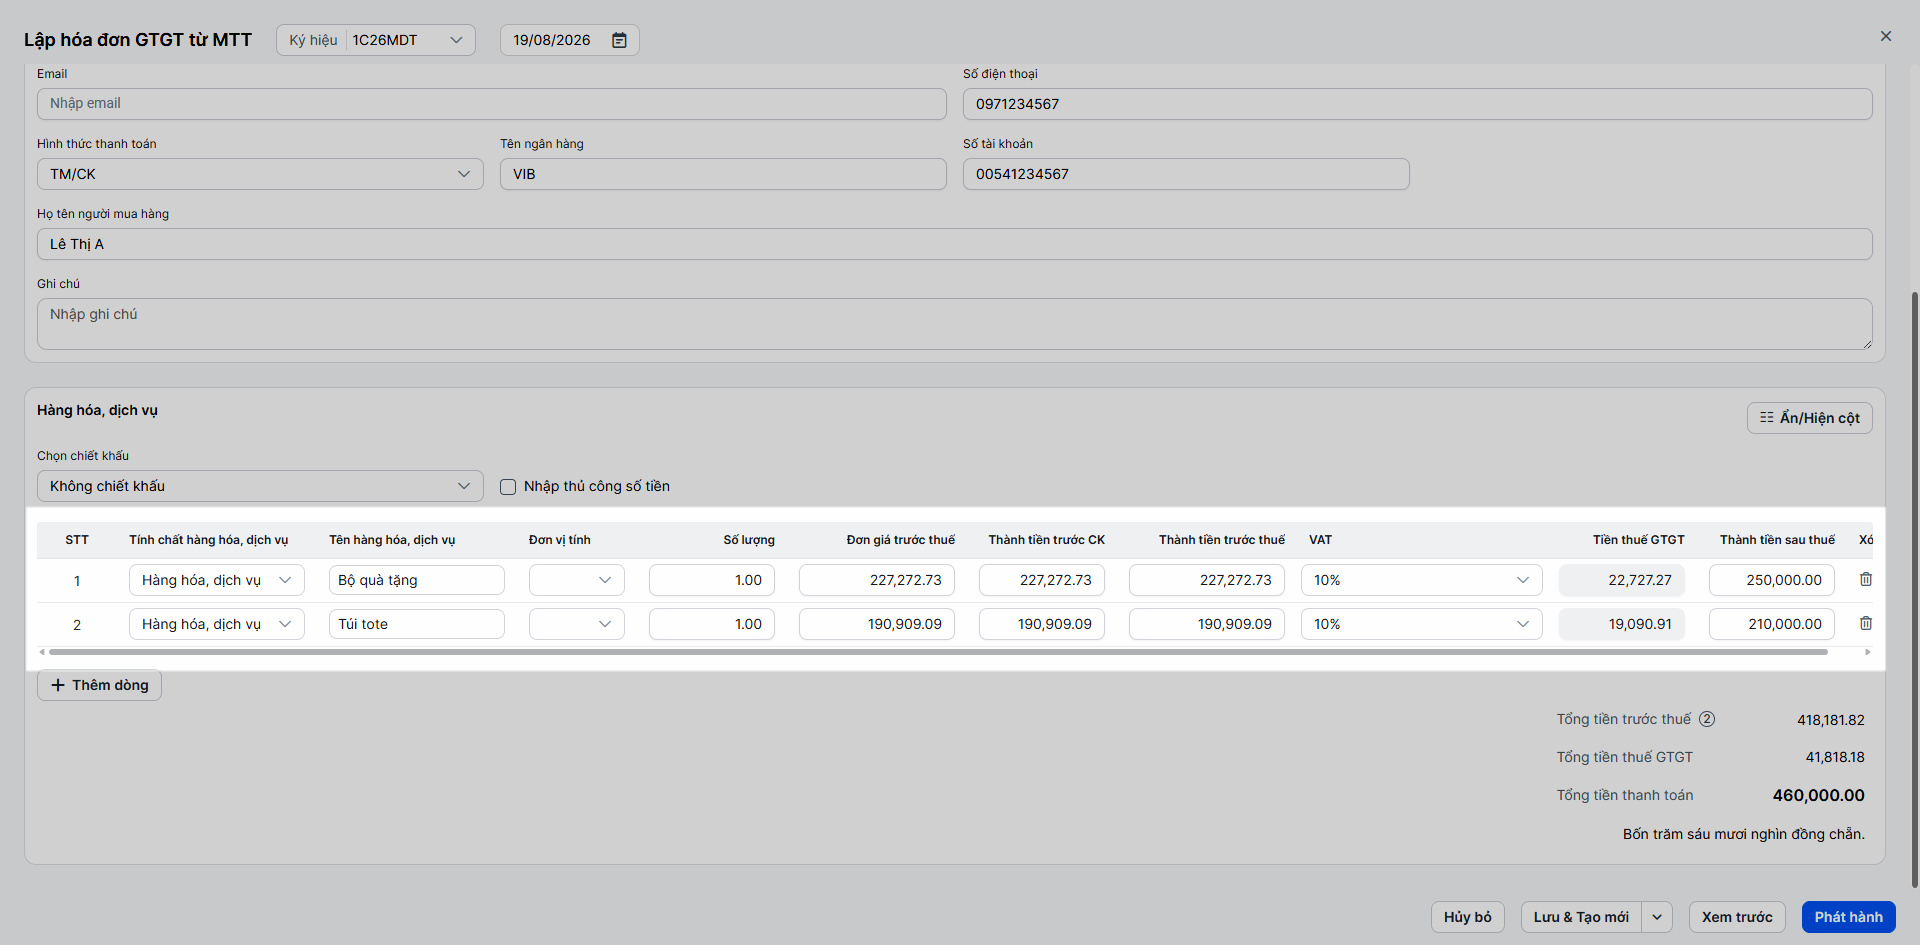Click the table scroll left arrow

[42, 652]
